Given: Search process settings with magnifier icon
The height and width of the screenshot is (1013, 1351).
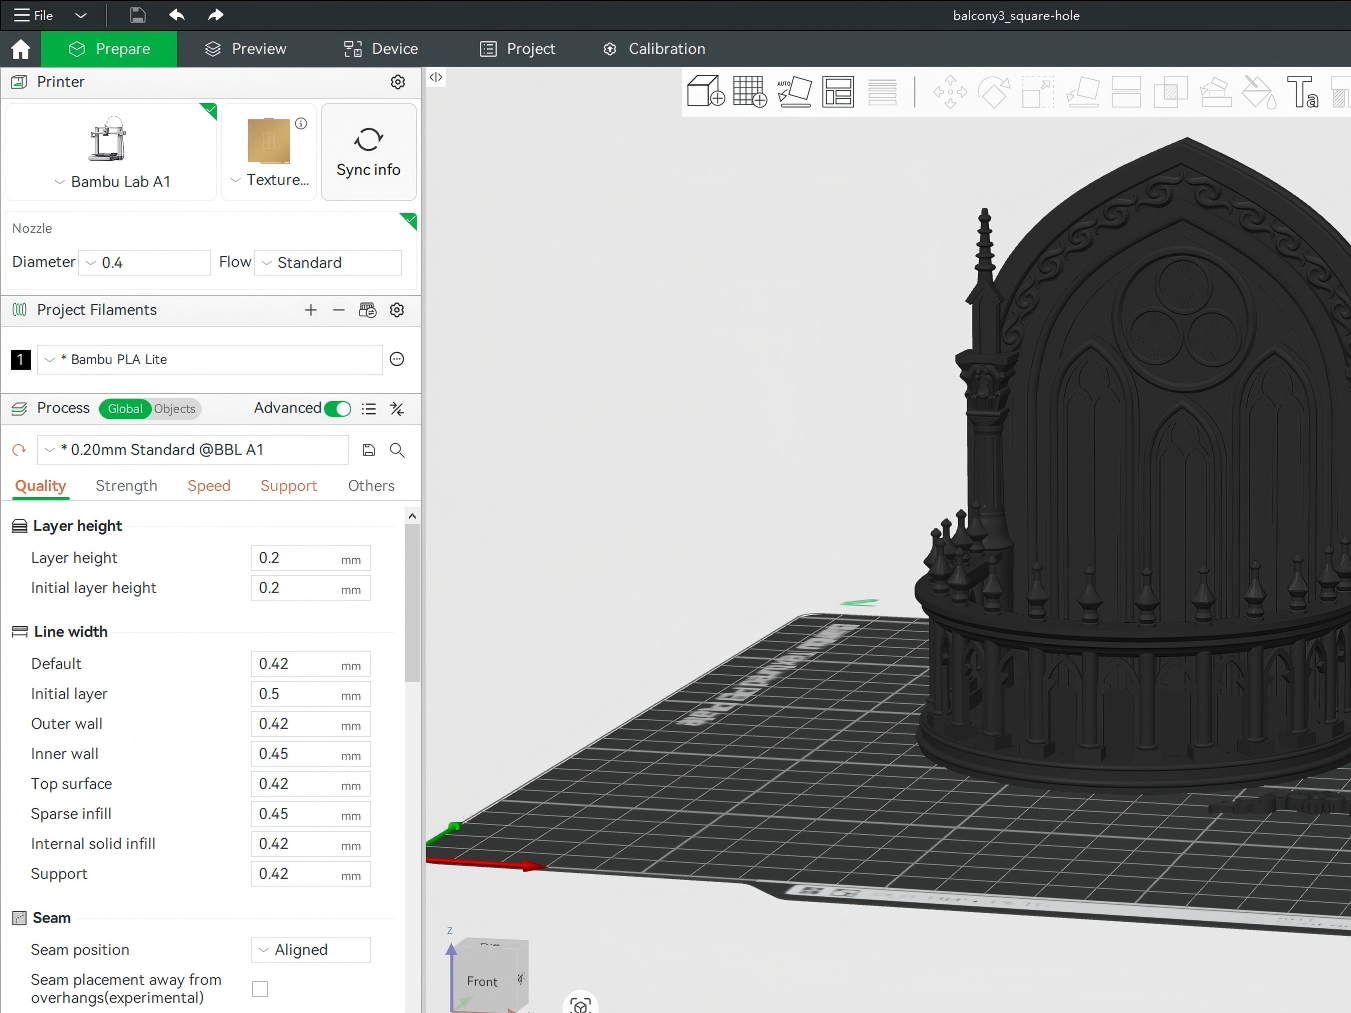Looking at the screenshot, I should coord(397,450).
